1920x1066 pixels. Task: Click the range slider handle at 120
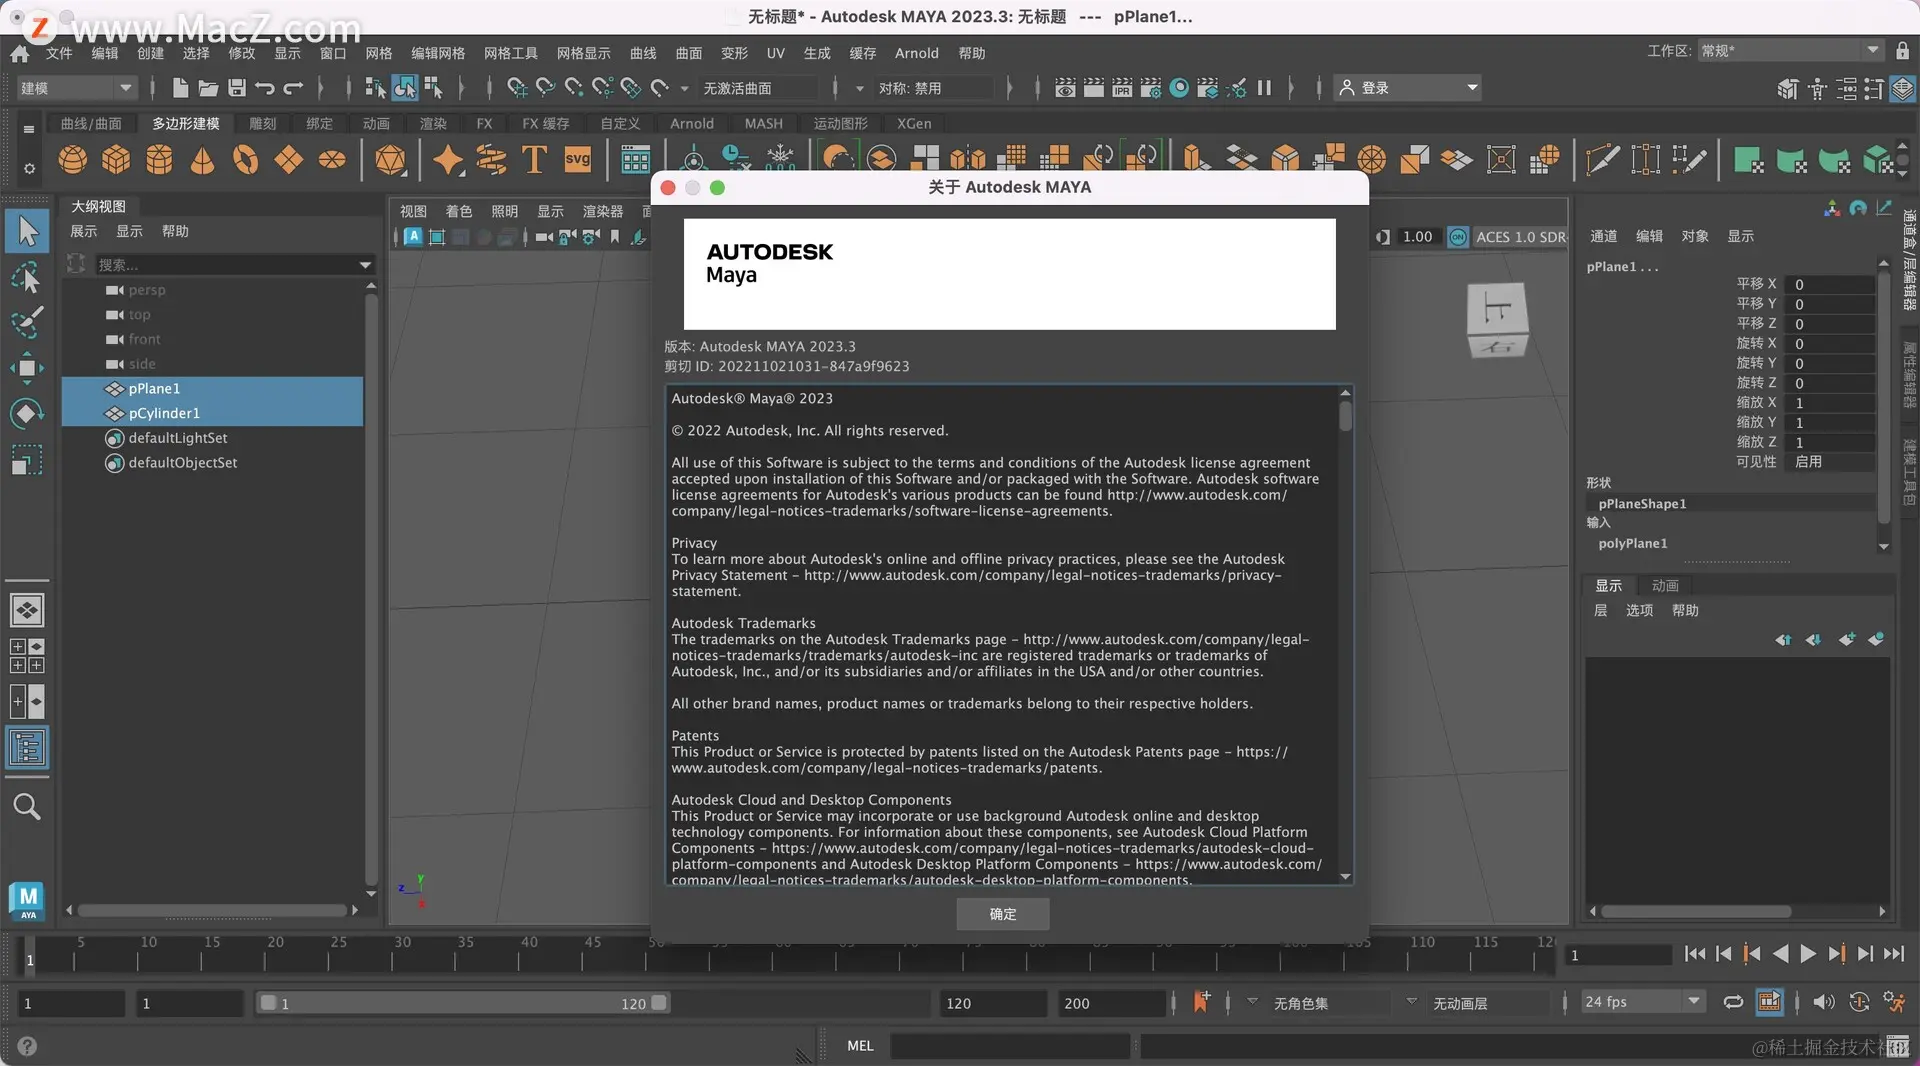(x=659, y=1002)
